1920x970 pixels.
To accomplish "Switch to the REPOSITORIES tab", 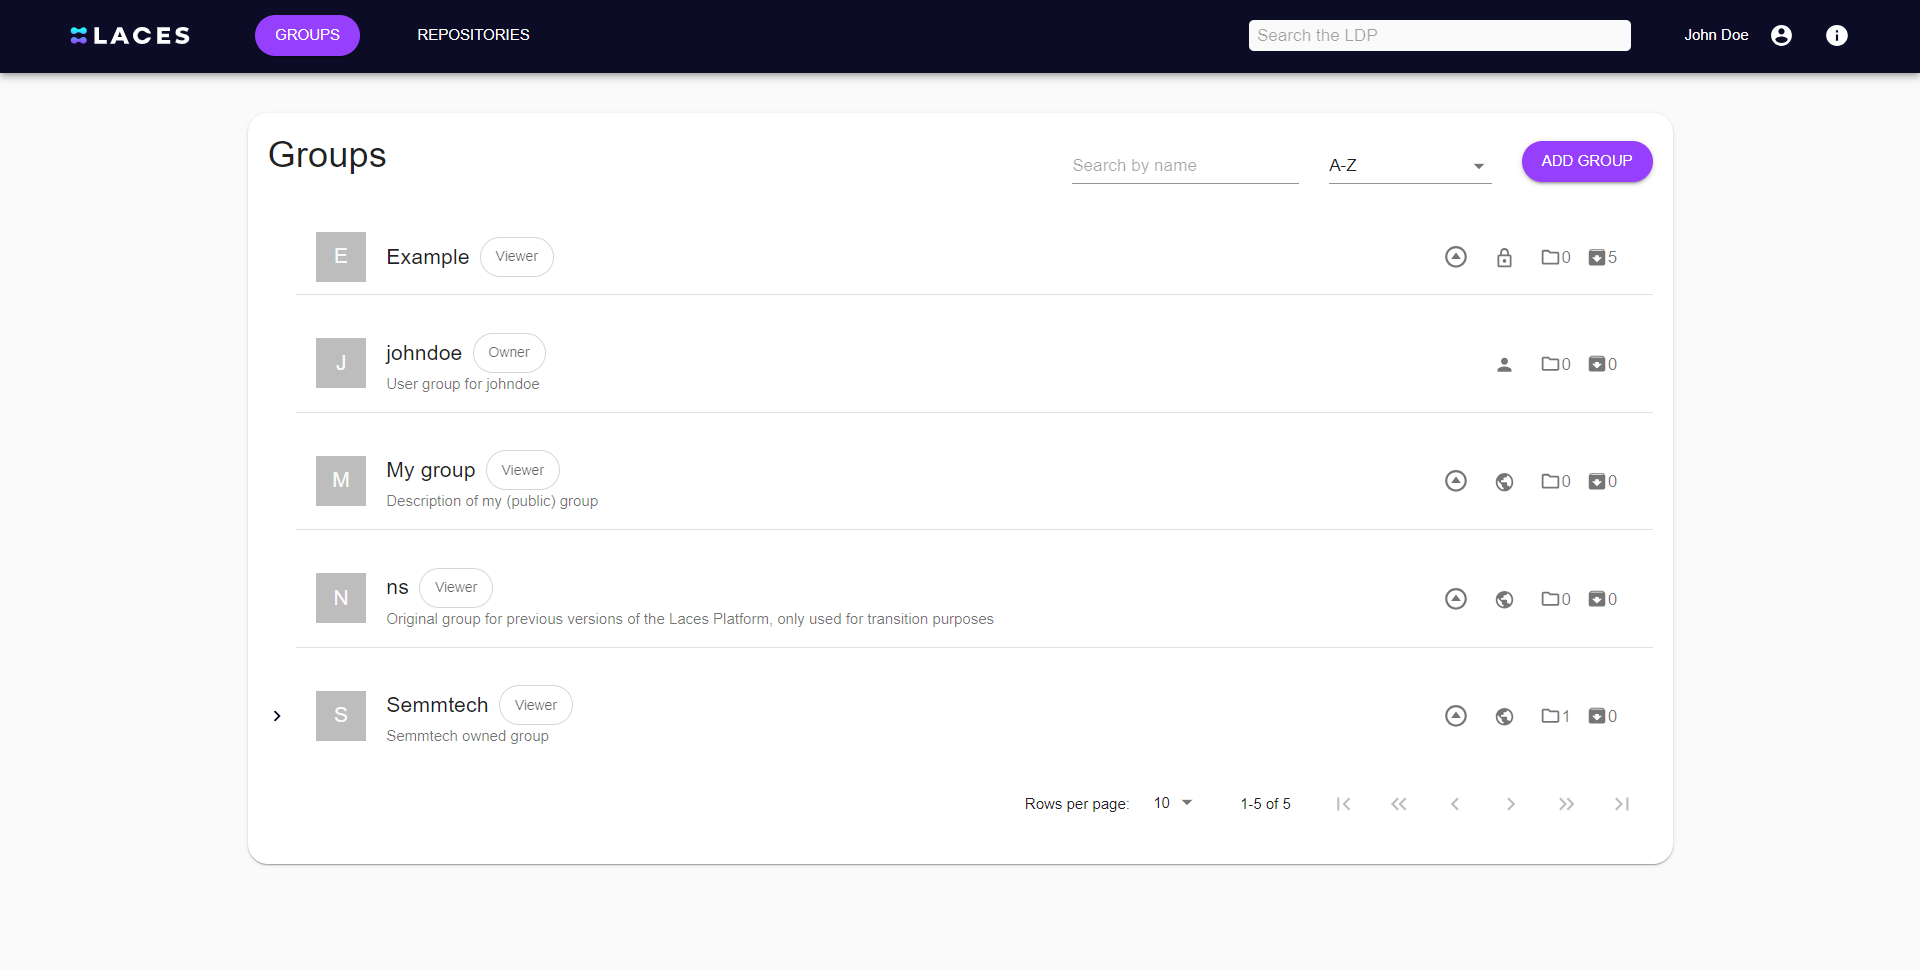I will 473,34.
